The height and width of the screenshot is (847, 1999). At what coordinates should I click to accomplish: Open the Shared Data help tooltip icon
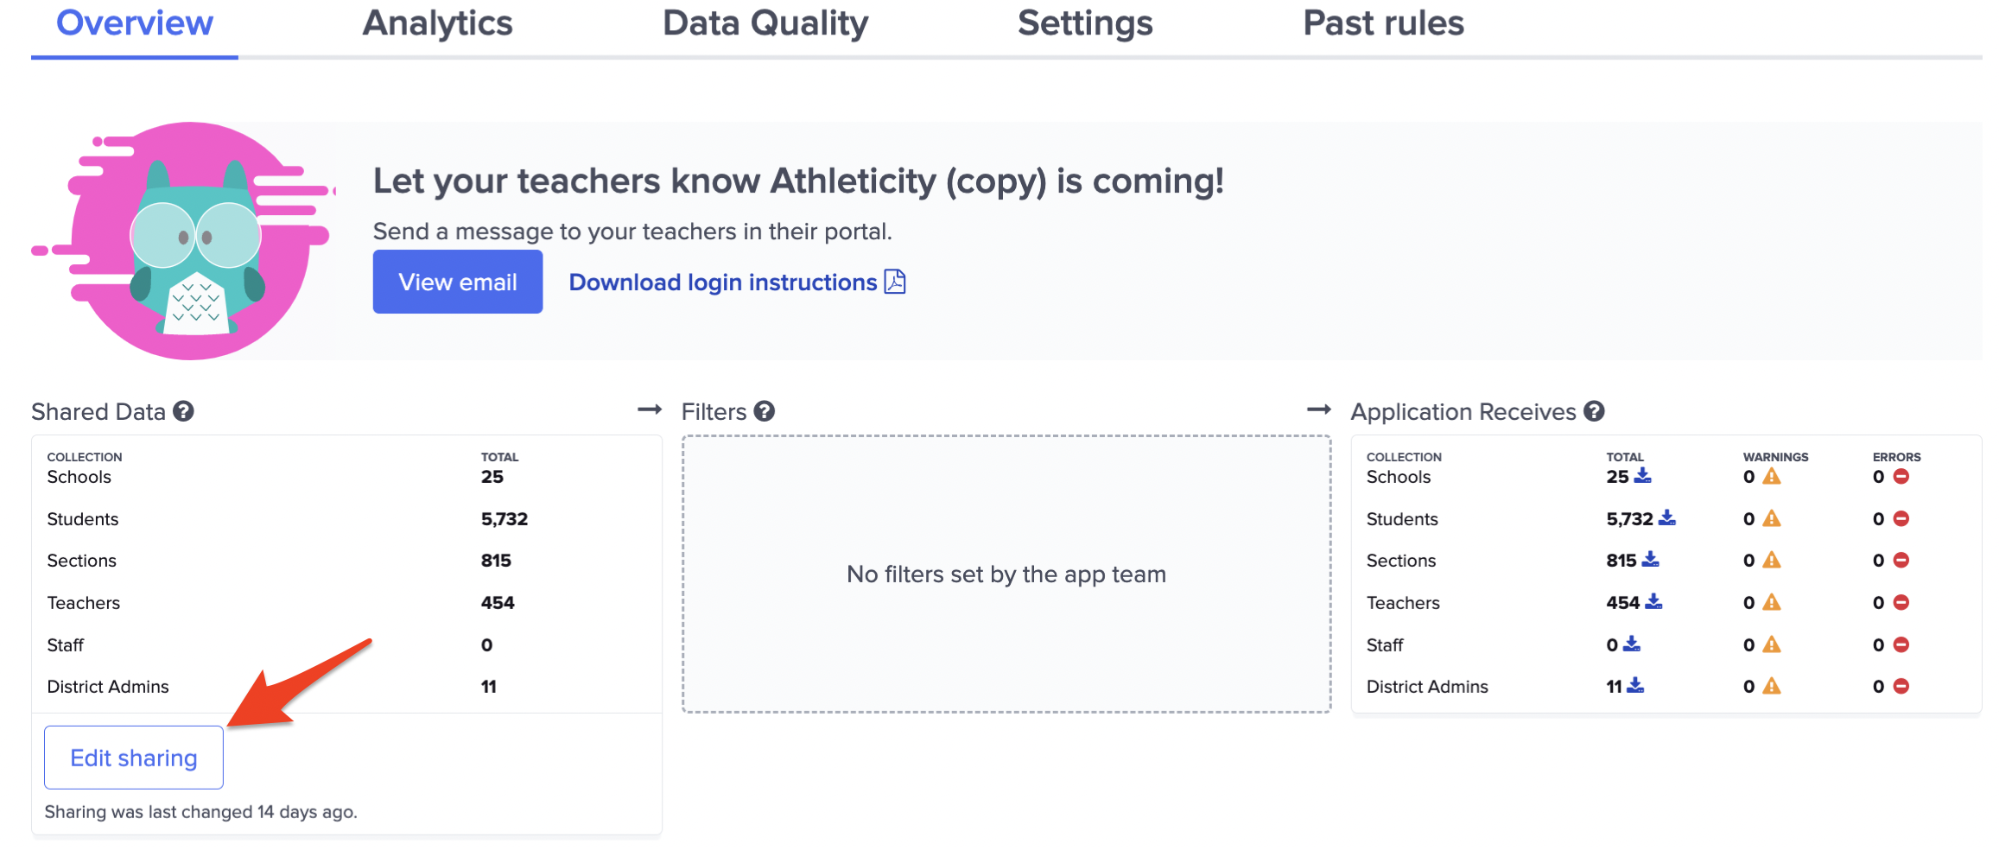183,411
